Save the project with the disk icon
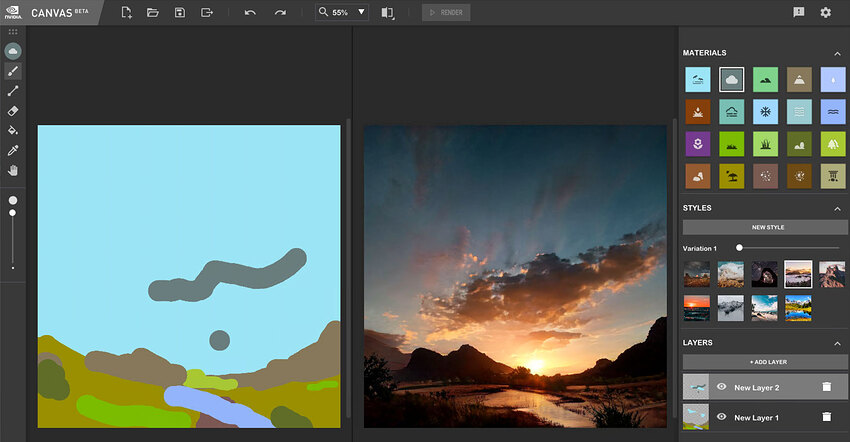Screen dimensions: 850x442 (x=180, y=12)
